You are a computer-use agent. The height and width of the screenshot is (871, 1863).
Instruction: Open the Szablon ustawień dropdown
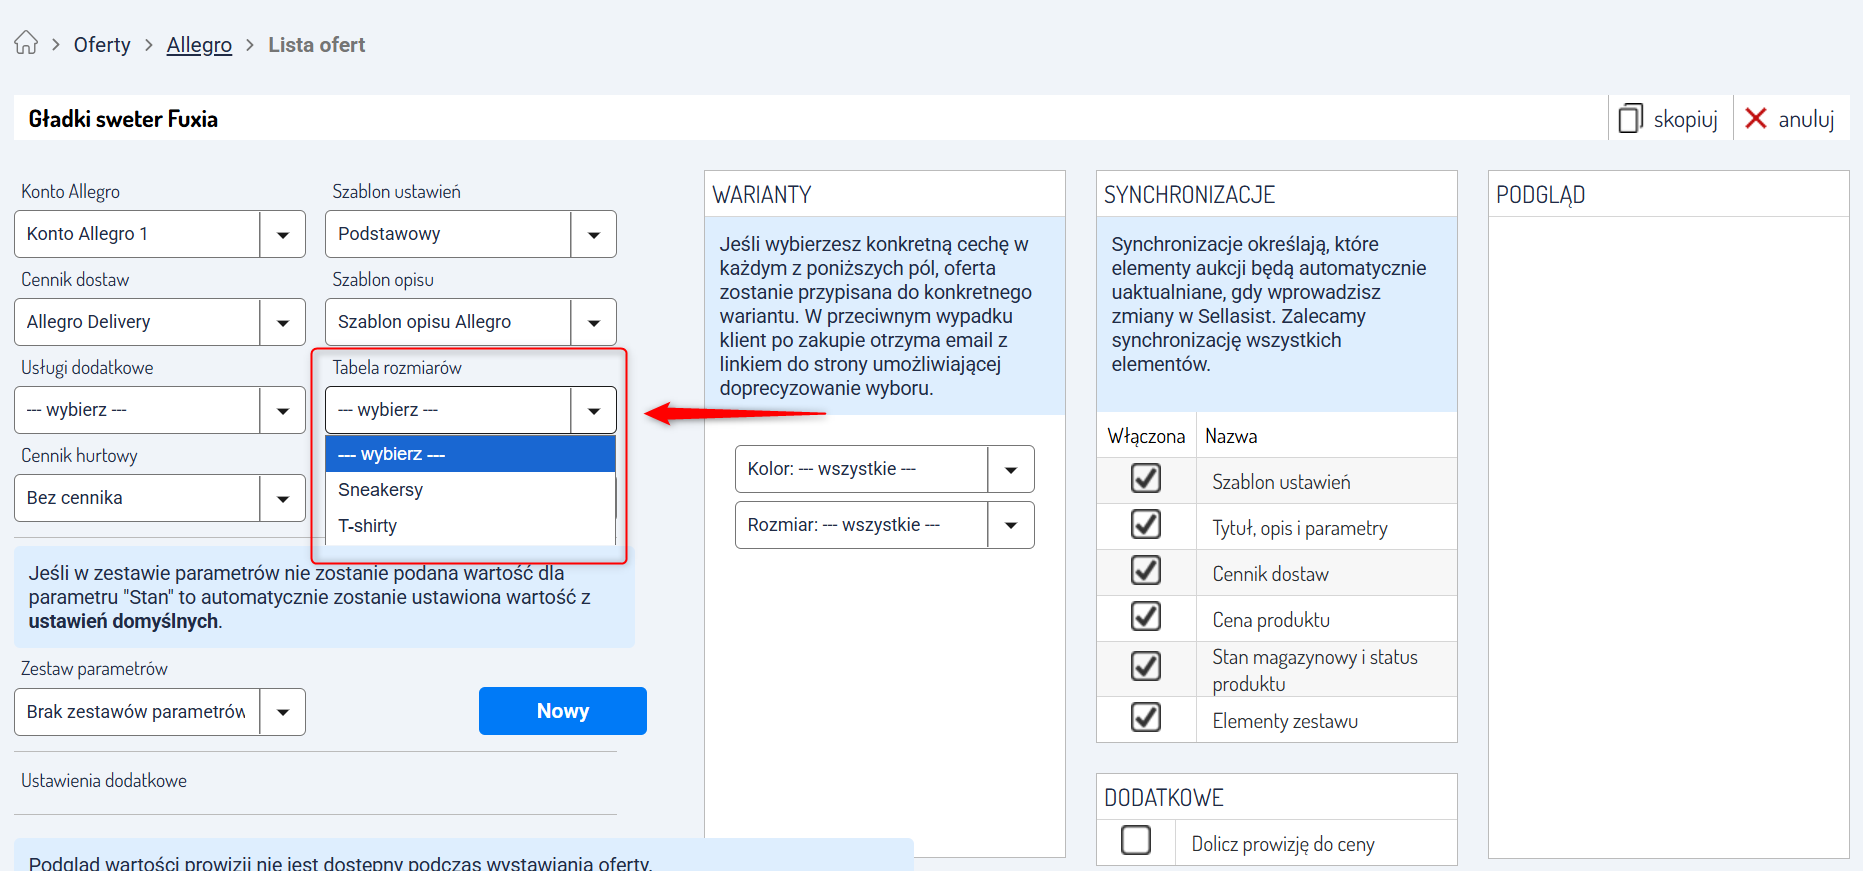point(594,235)
